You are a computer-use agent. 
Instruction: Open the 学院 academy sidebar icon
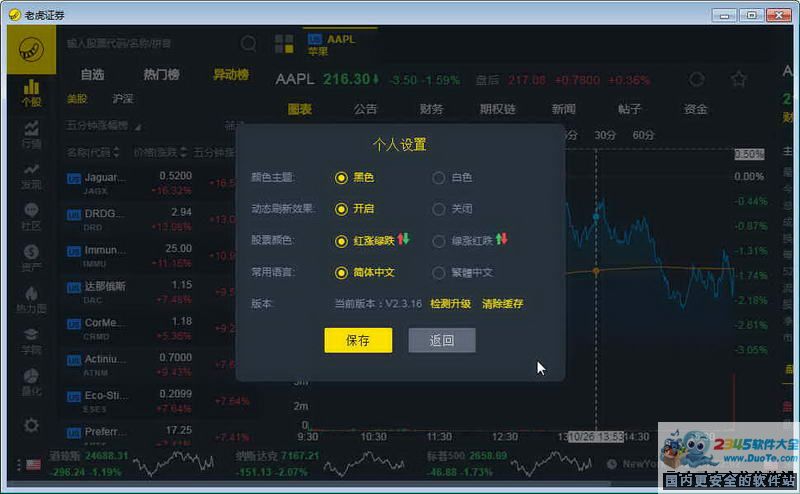tap(31, 341)
